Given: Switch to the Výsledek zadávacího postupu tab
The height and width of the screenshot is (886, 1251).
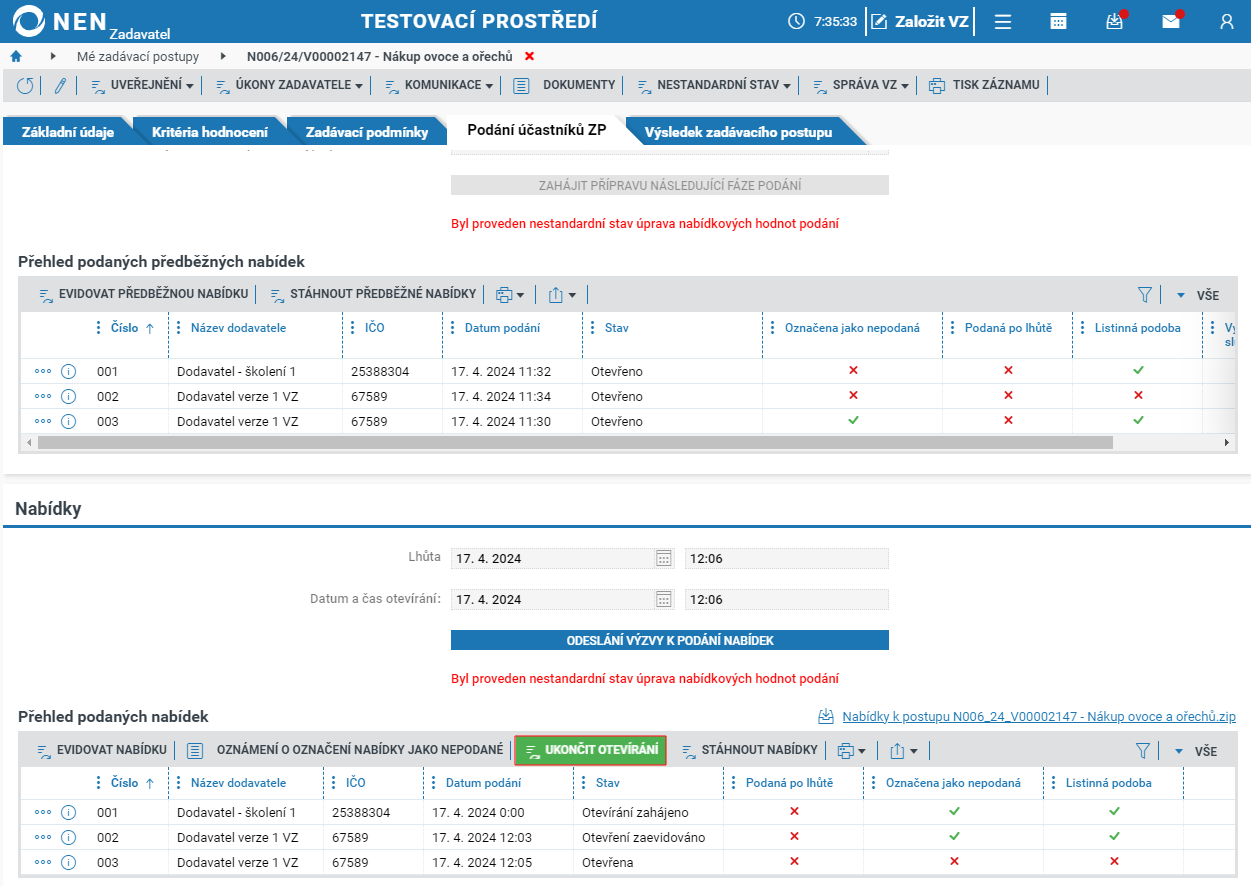Looking at the screenshot, I should point(738,132).
